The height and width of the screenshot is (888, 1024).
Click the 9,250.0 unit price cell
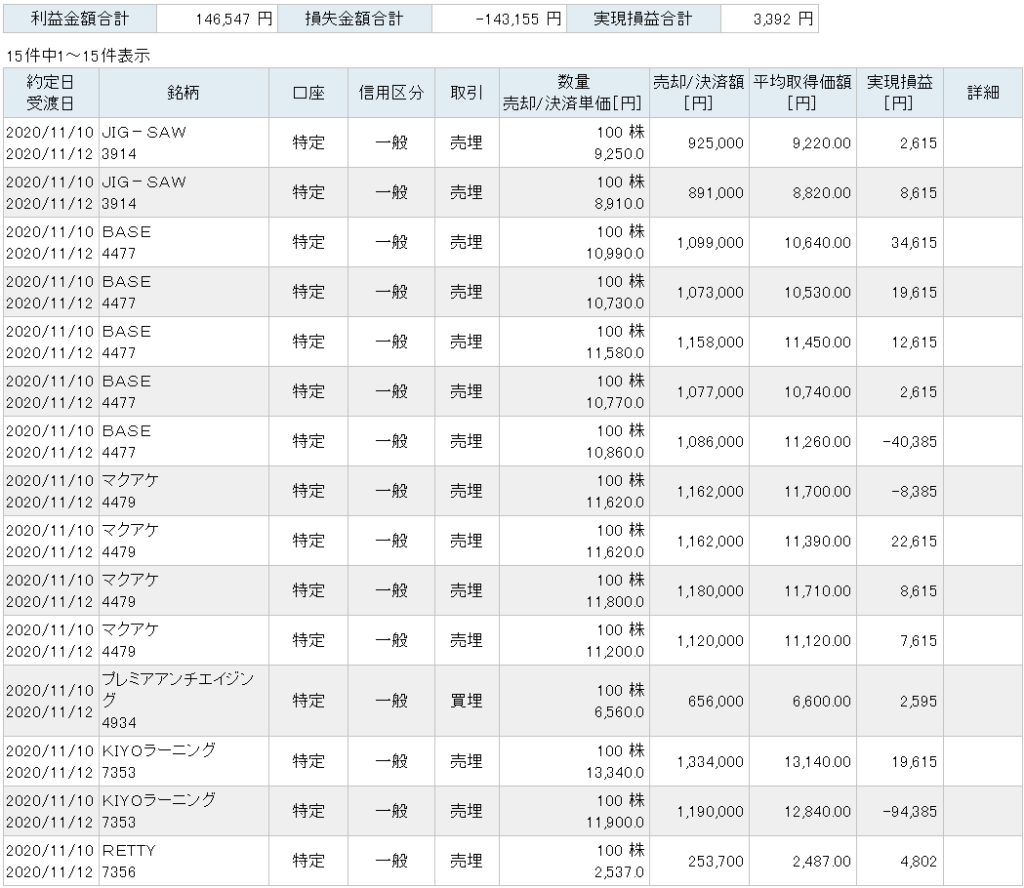618,154
